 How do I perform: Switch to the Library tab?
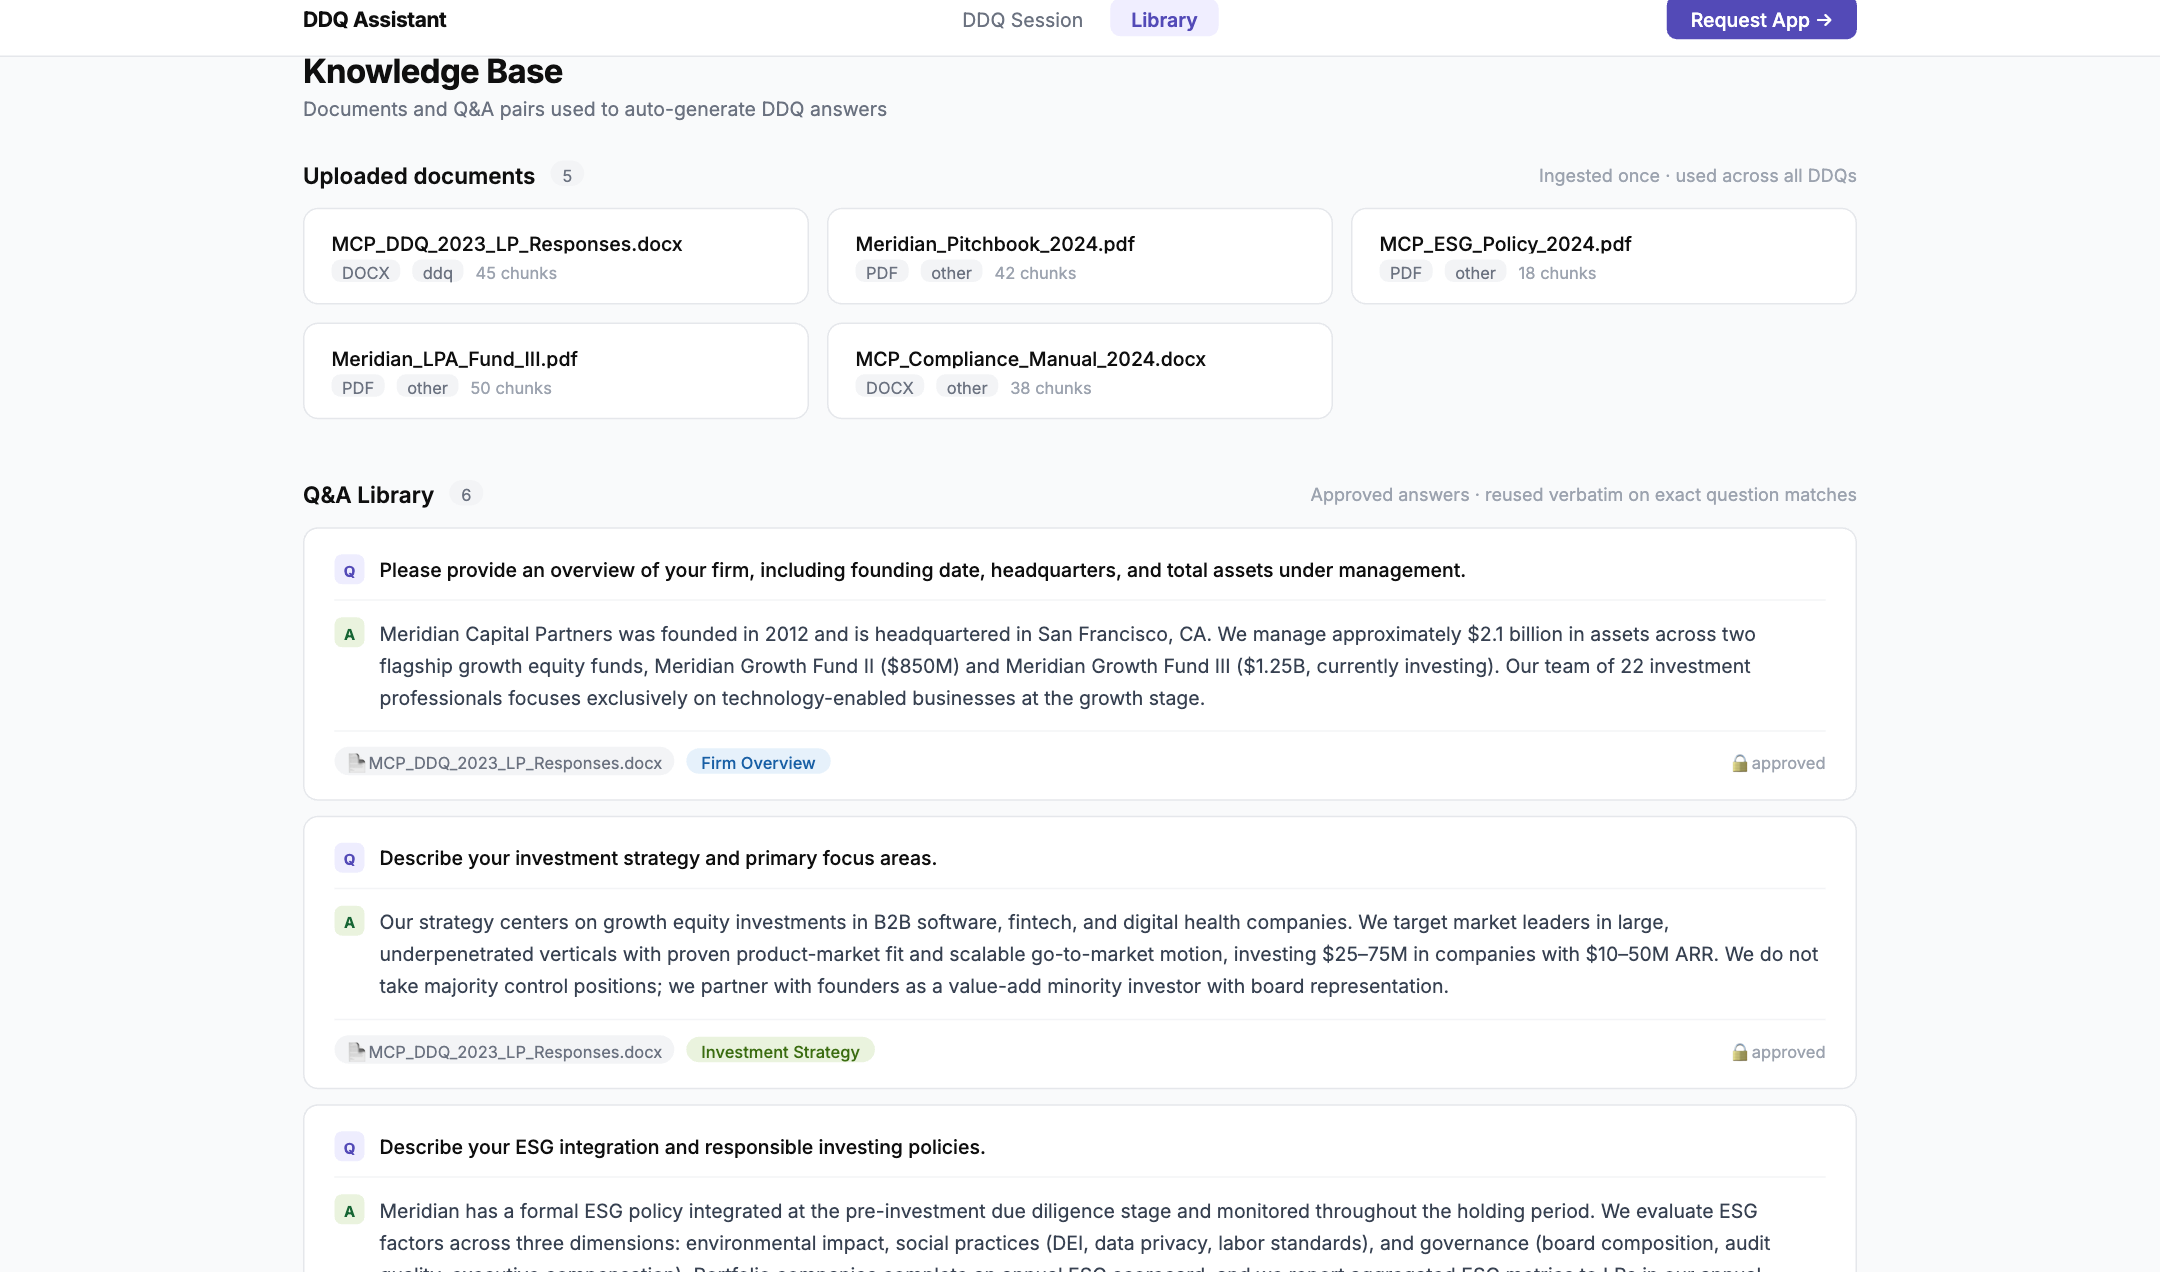pyautogui.click(x=1164, y=20)
